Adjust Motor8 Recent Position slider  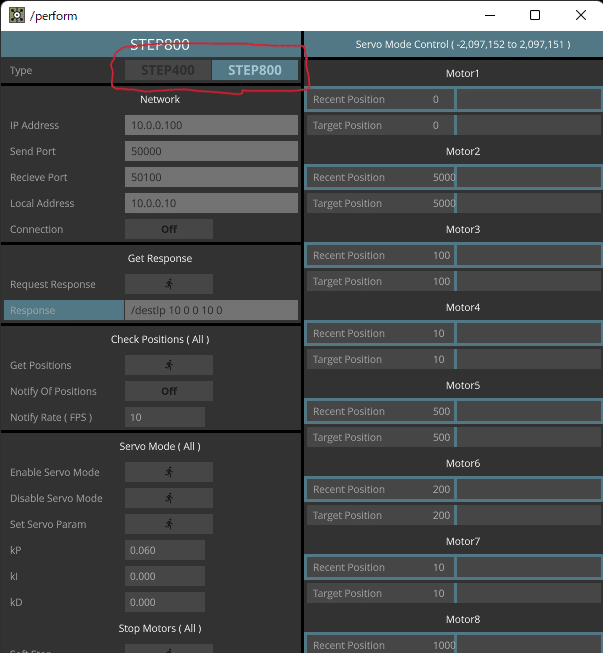[453, 644]
